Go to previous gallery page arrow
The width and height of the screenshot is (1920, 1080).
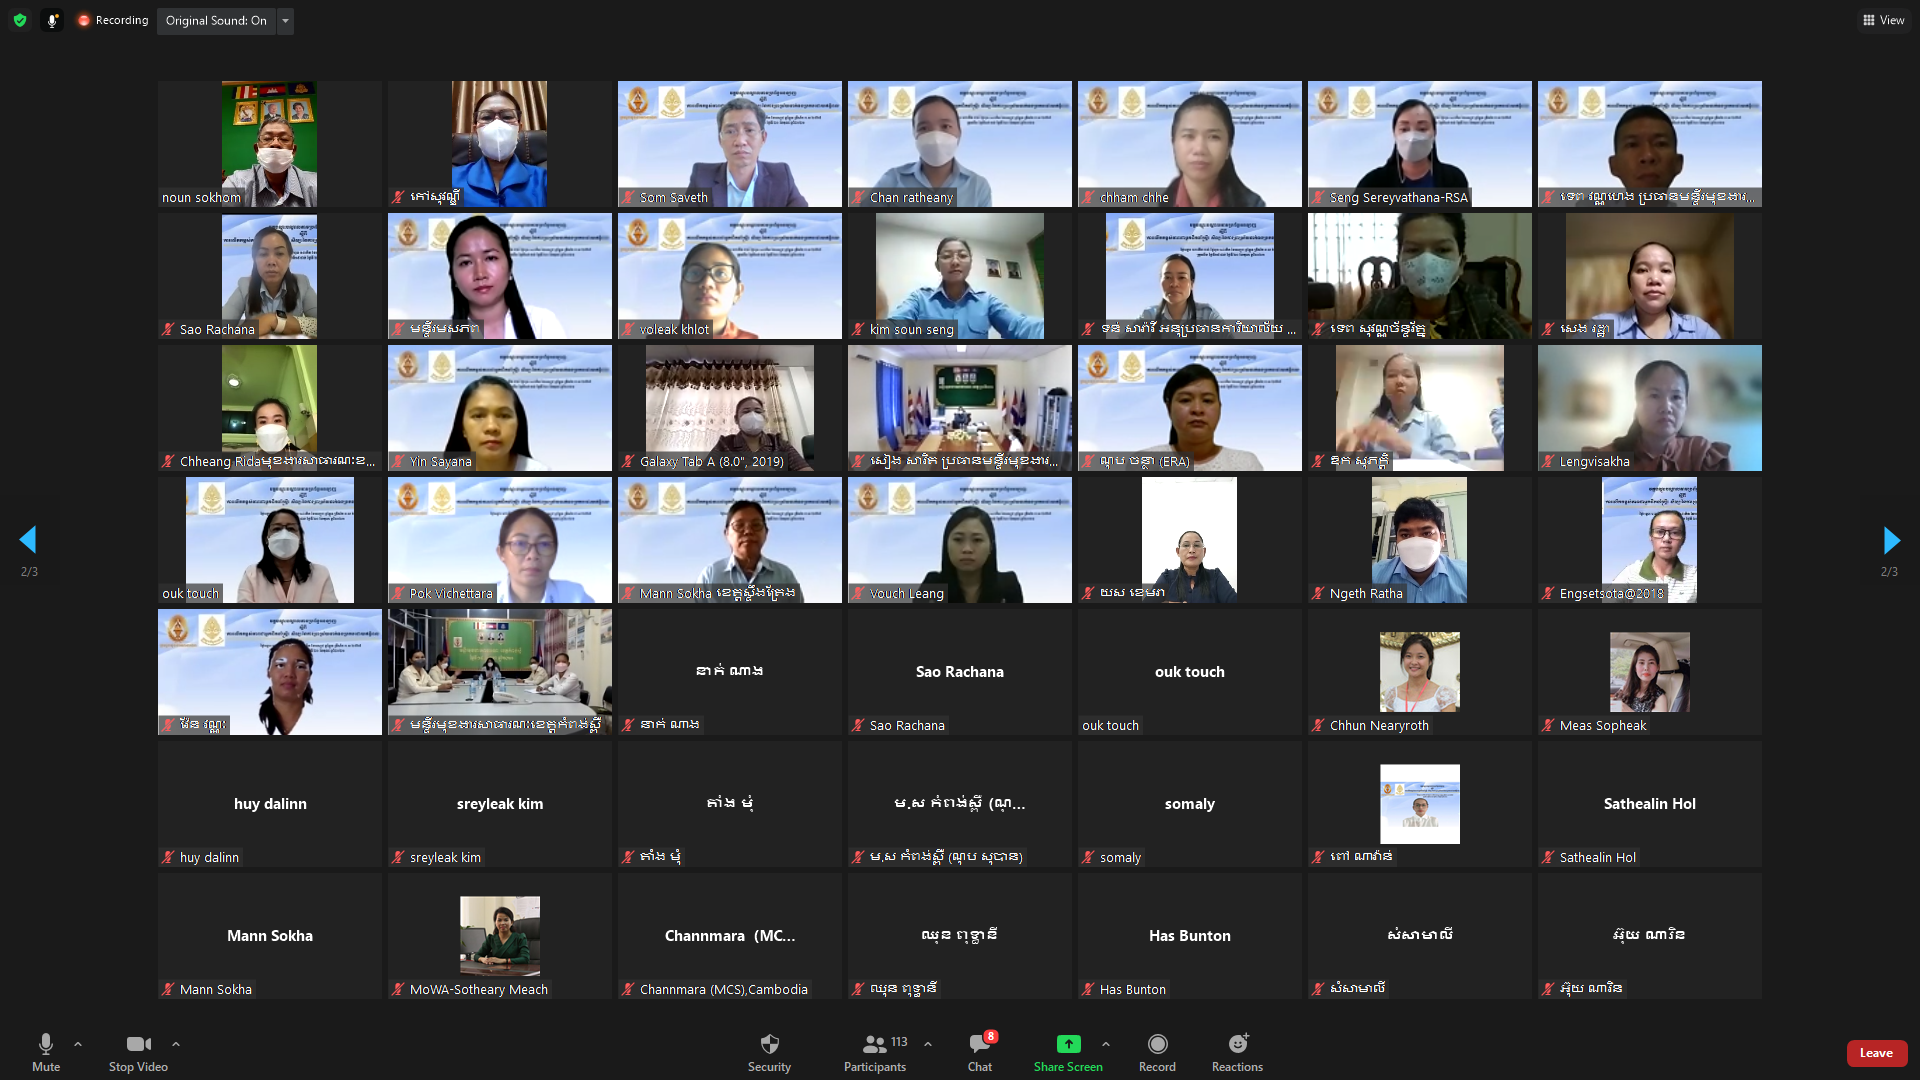click(28, 541)
